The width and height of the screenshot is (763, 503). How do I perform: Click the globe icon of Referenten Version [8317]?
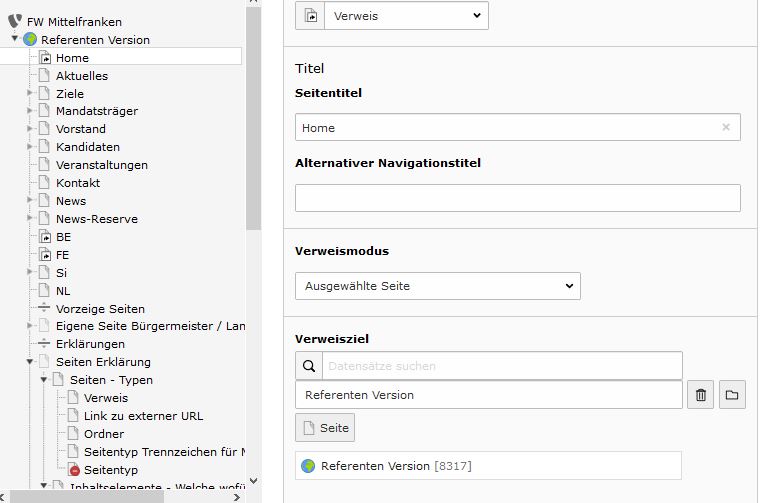[308, 466]
